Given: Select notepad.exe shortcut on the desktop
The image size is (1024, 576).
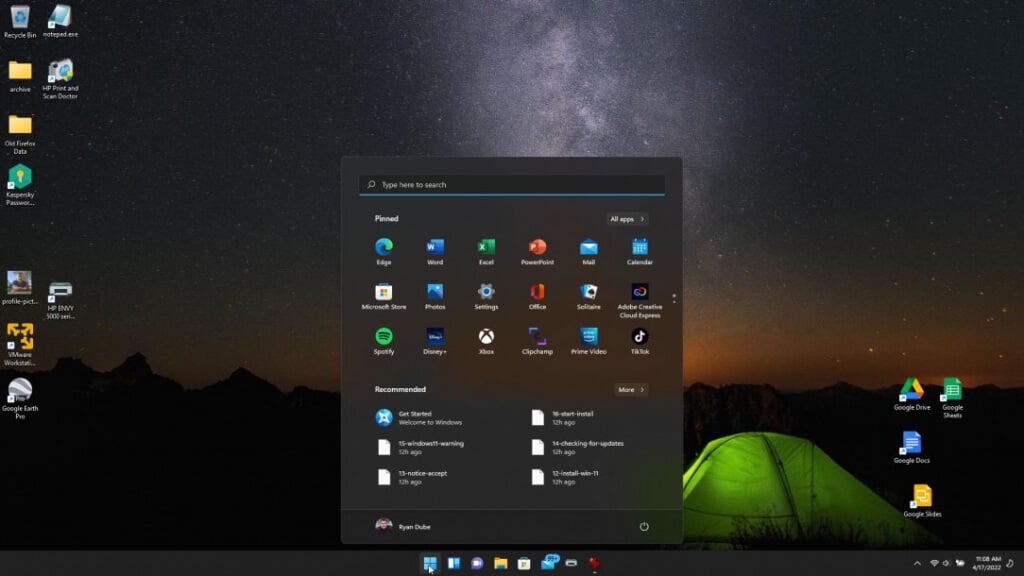Looking at the screenshot, I should point(60,22).
